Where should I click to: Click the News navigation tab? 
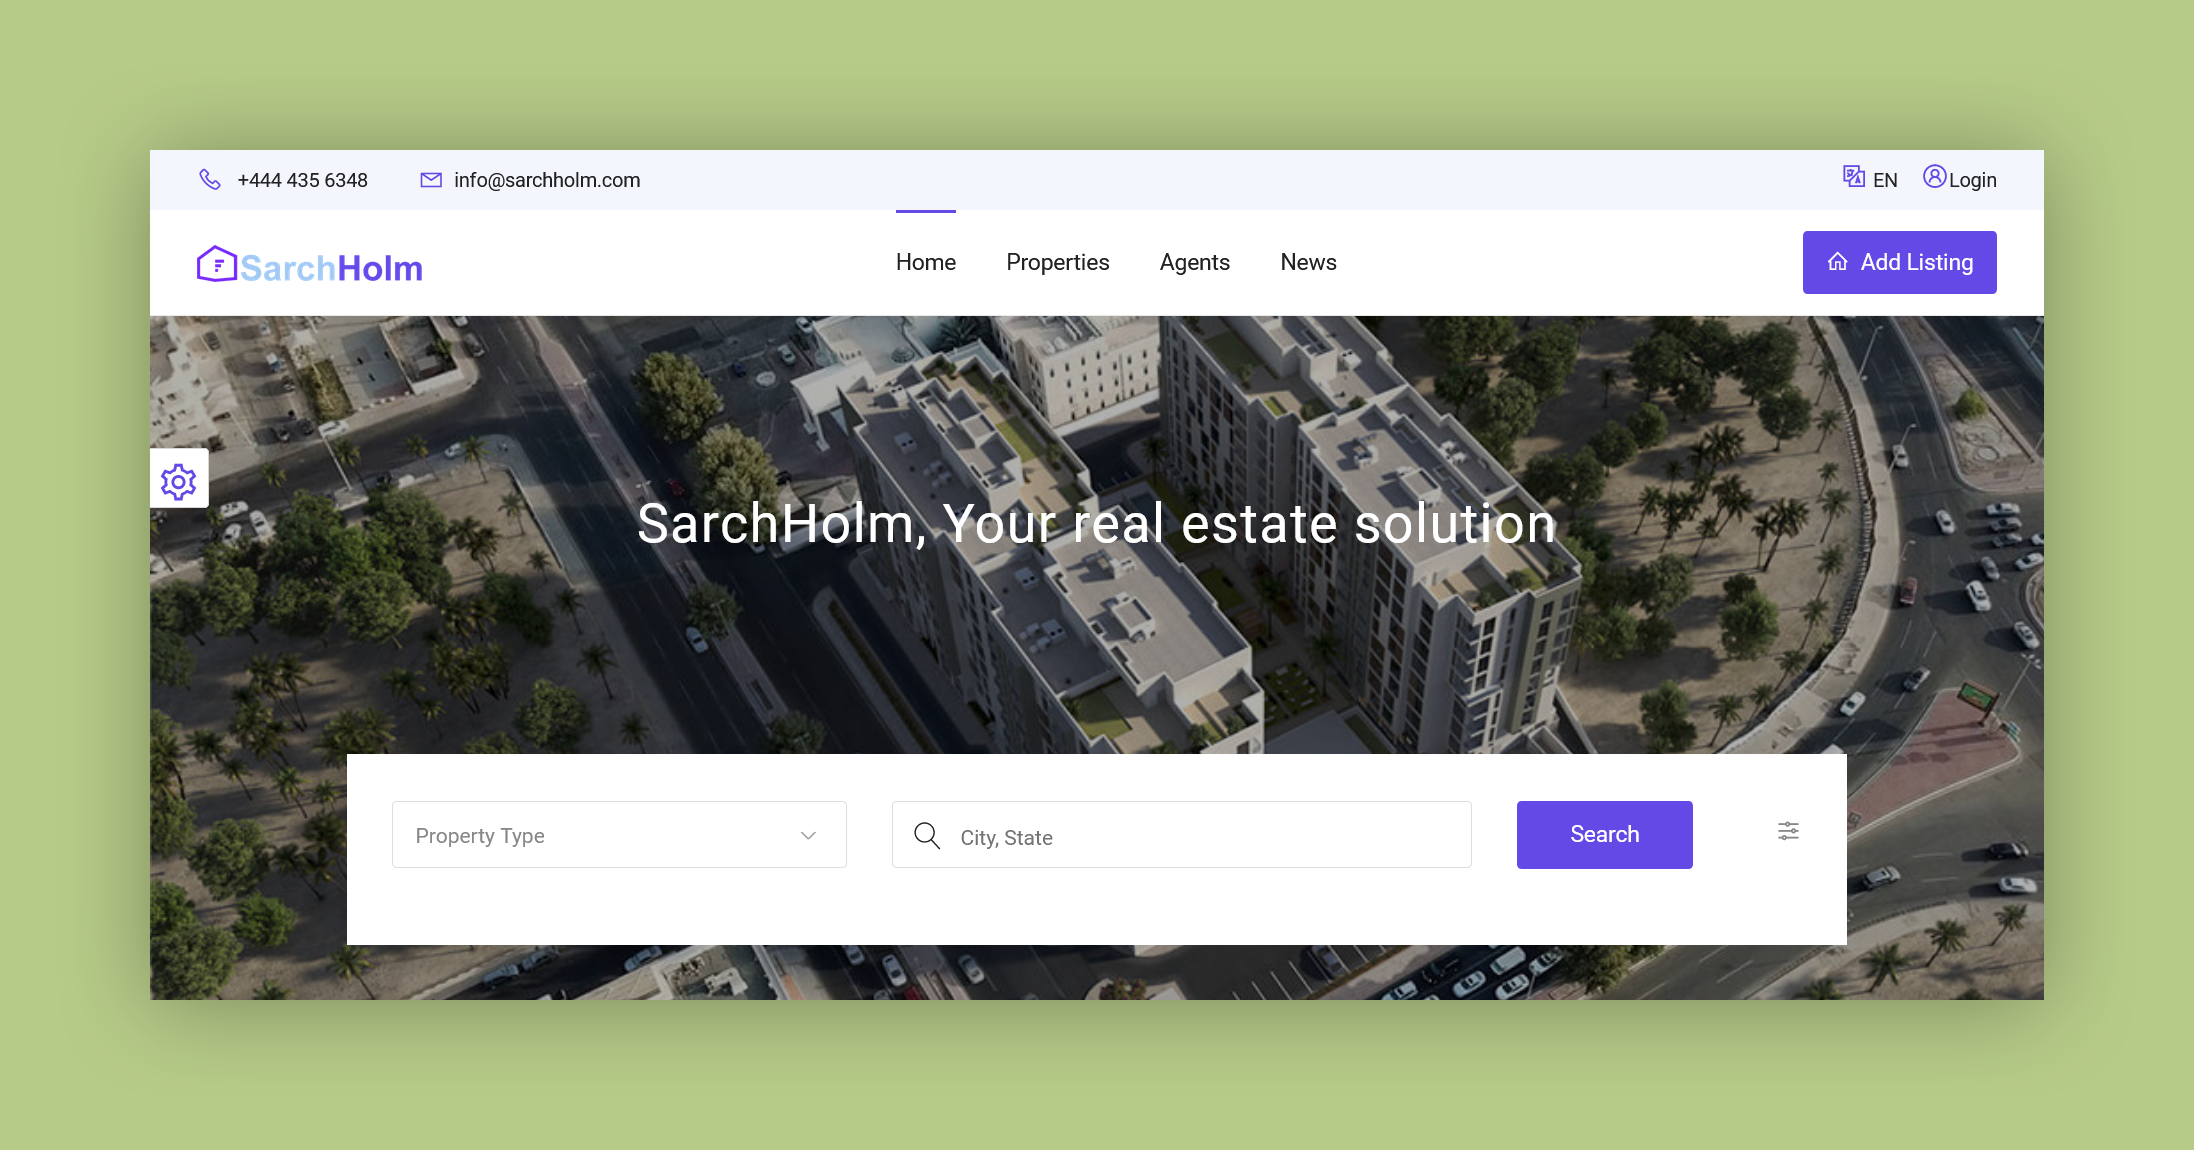pyautogui.click(x=1307, y=262)
